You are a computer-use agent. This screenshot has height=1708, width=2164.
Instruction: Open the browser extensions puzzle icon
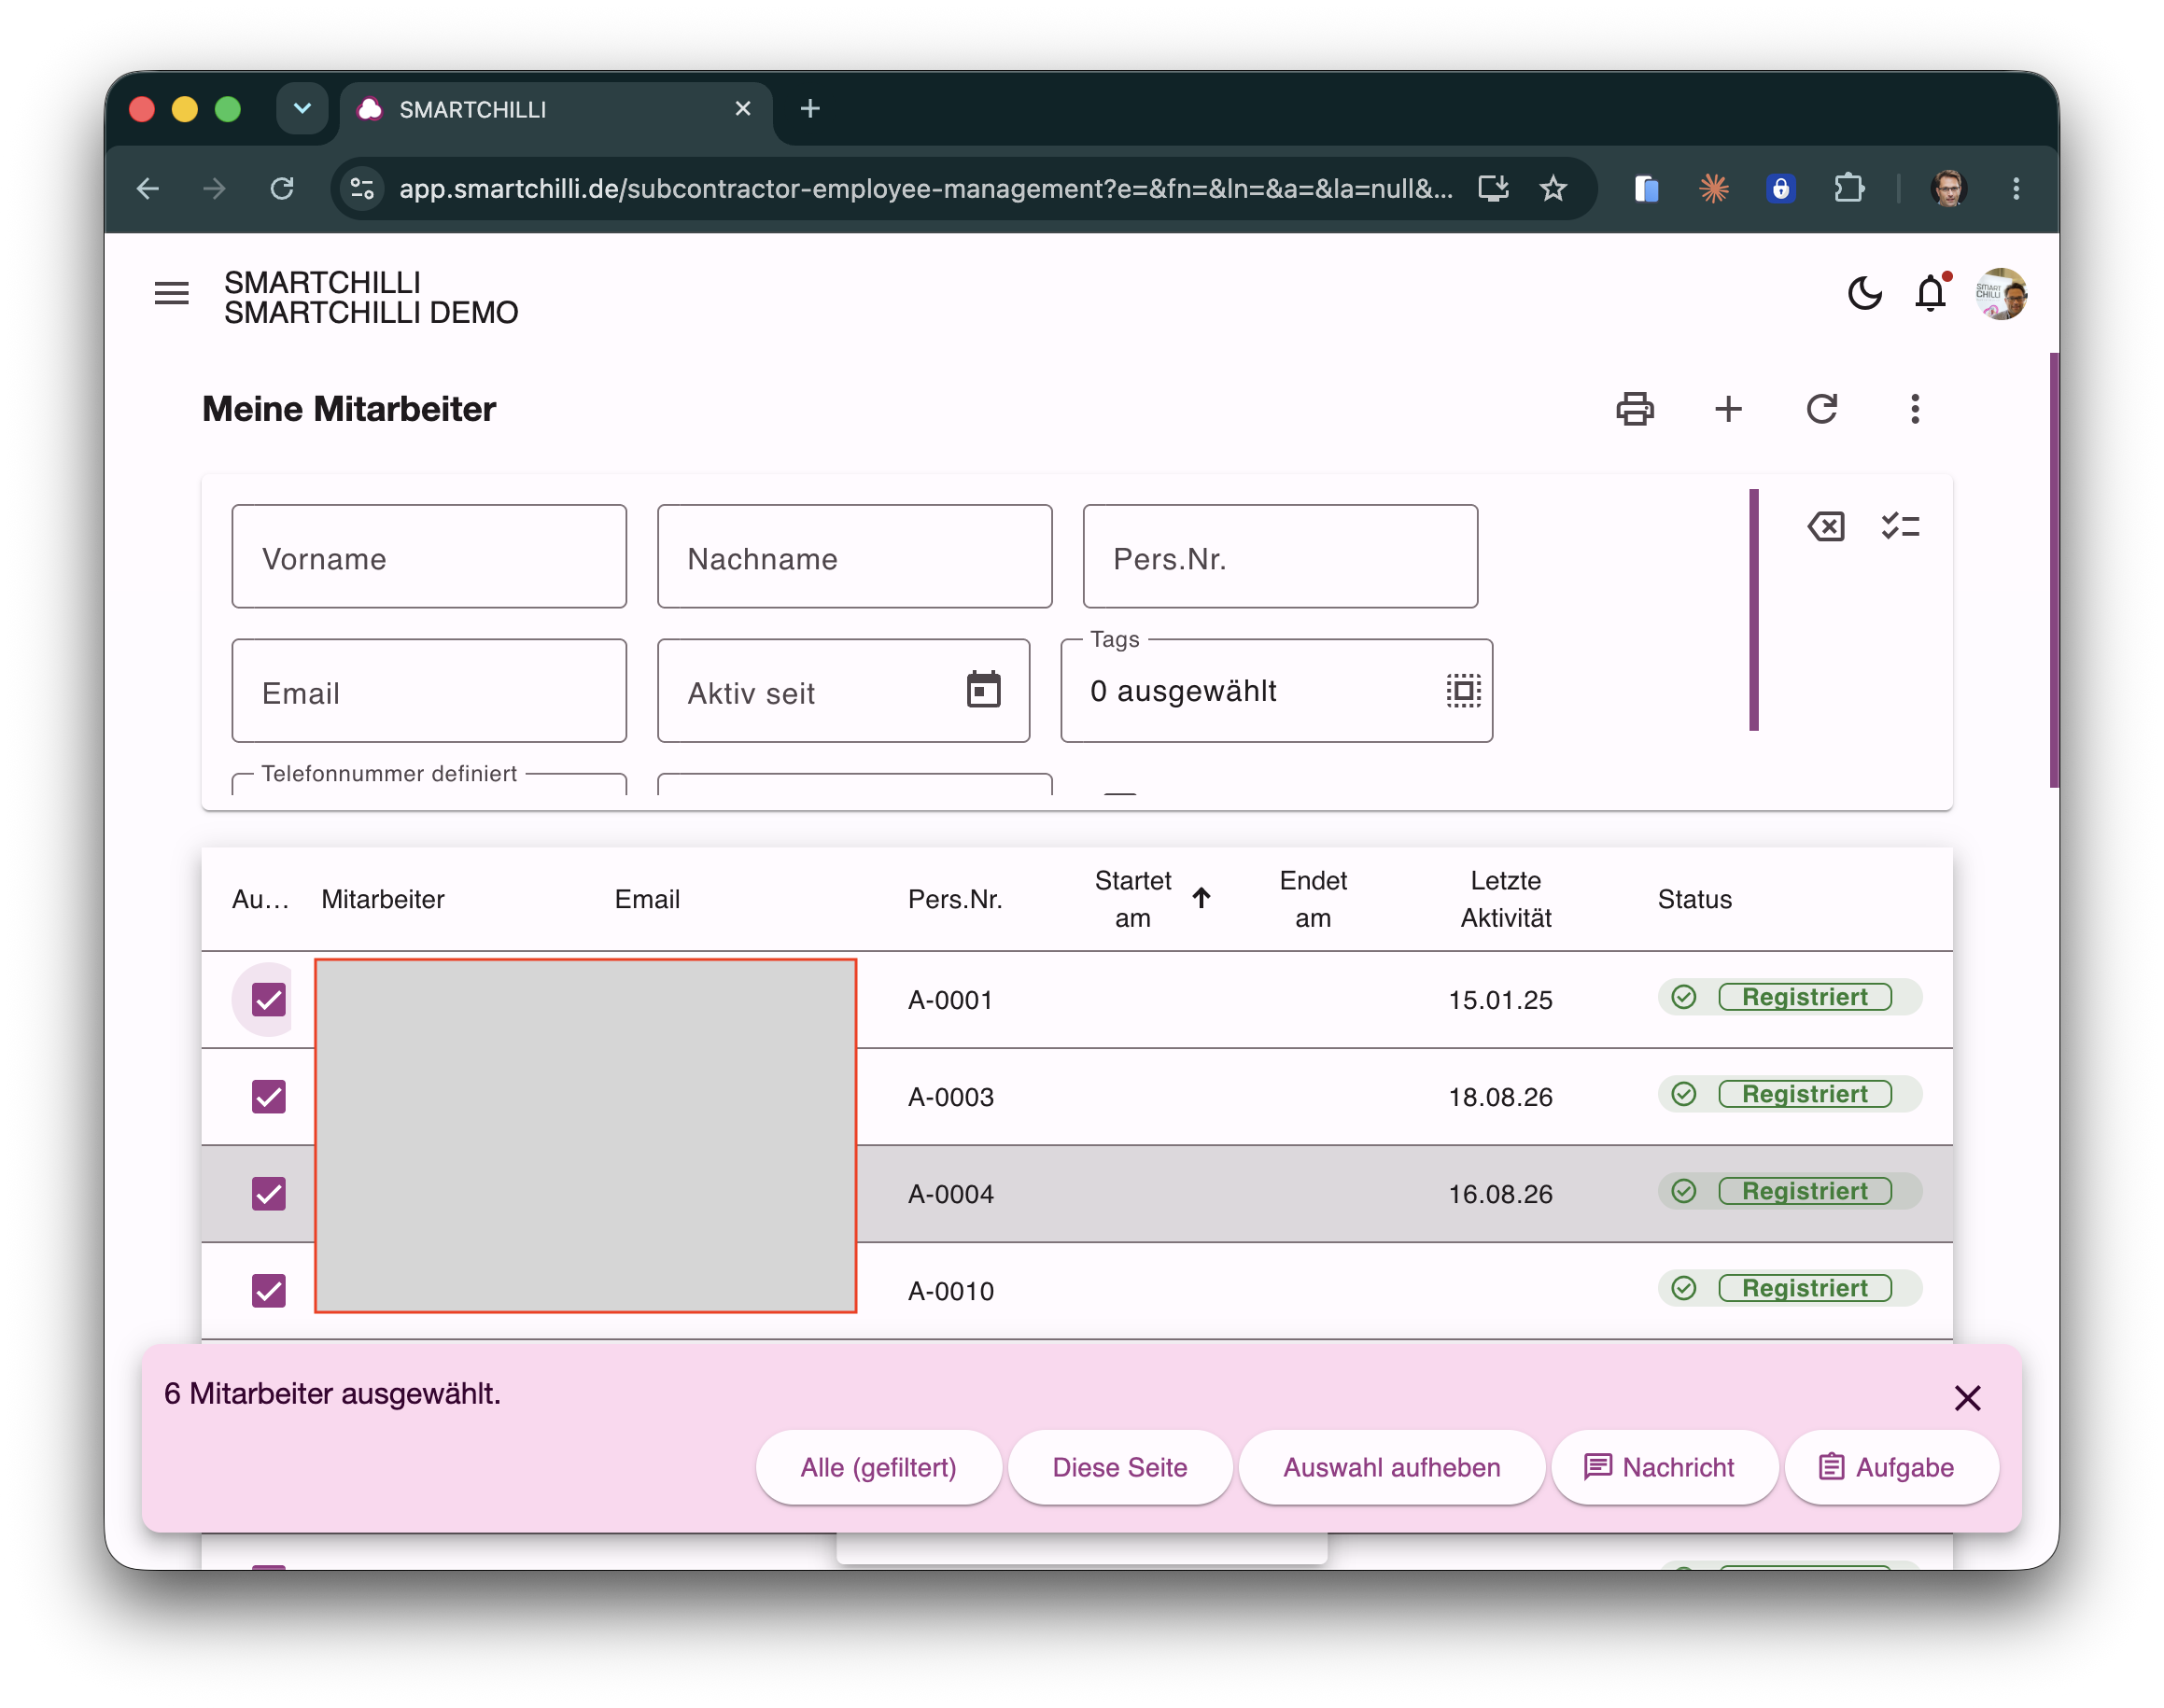pyautogui.click(x=1849, y=189)
